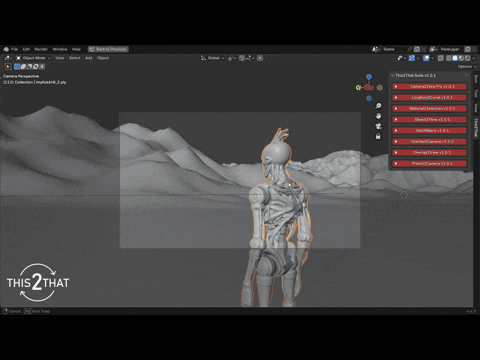The width and height of the screenshot is (480, 360).
Task: Switch to Material Preview shading
Action: pos(461,58)
